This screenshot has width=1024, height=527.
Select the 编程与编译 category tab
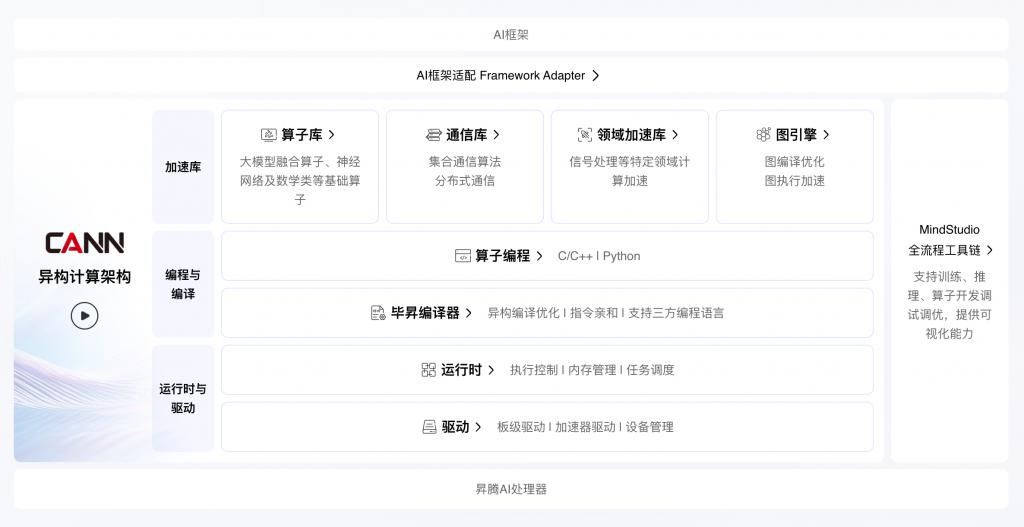click(x=183, y=284)
